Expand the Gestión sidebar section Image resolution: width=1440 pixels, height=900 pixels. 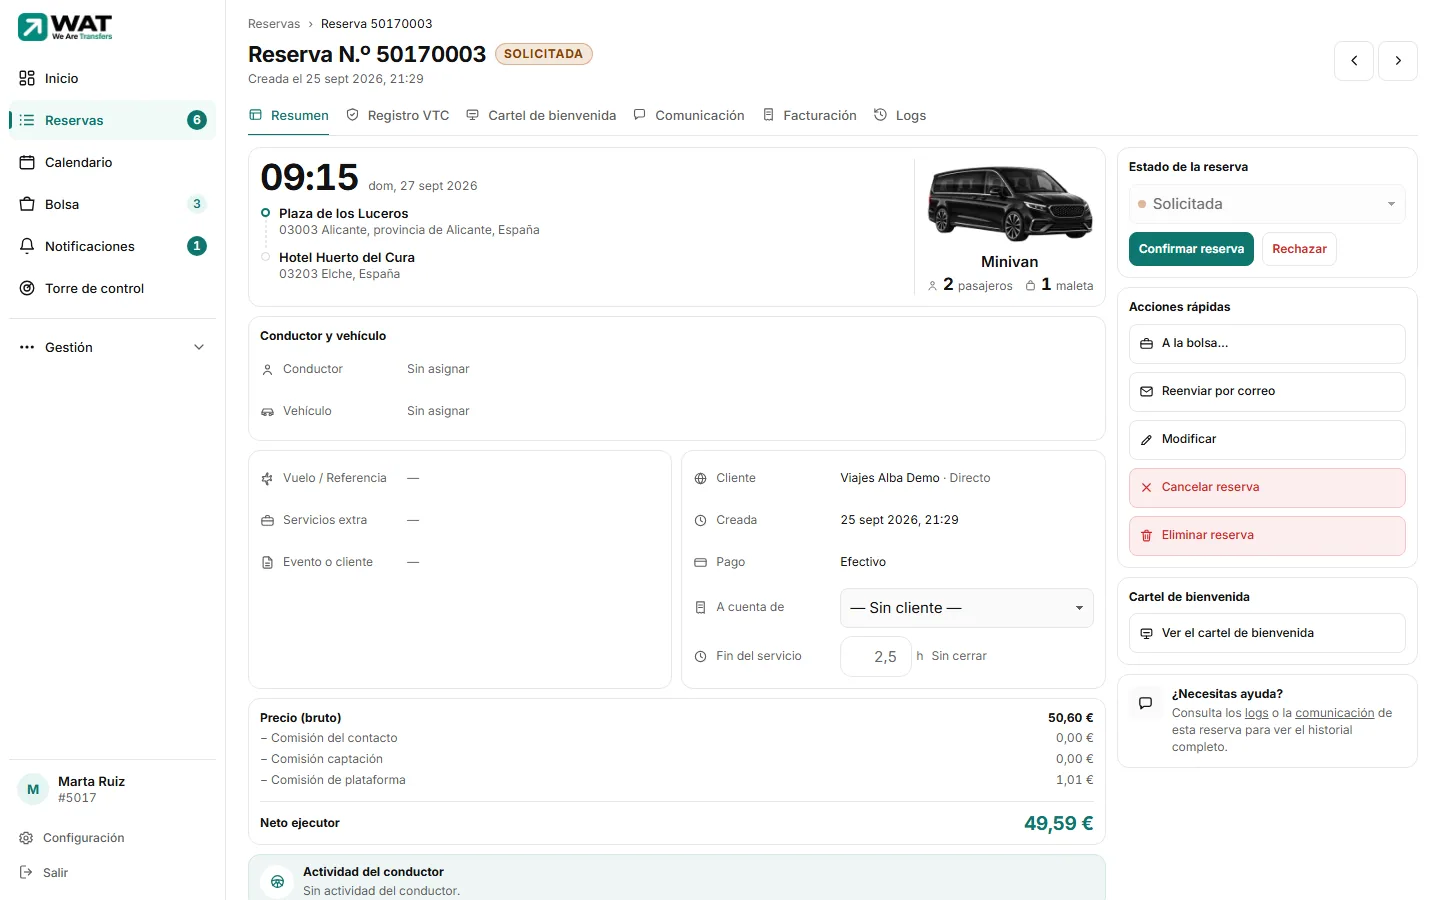pos(112,347)
